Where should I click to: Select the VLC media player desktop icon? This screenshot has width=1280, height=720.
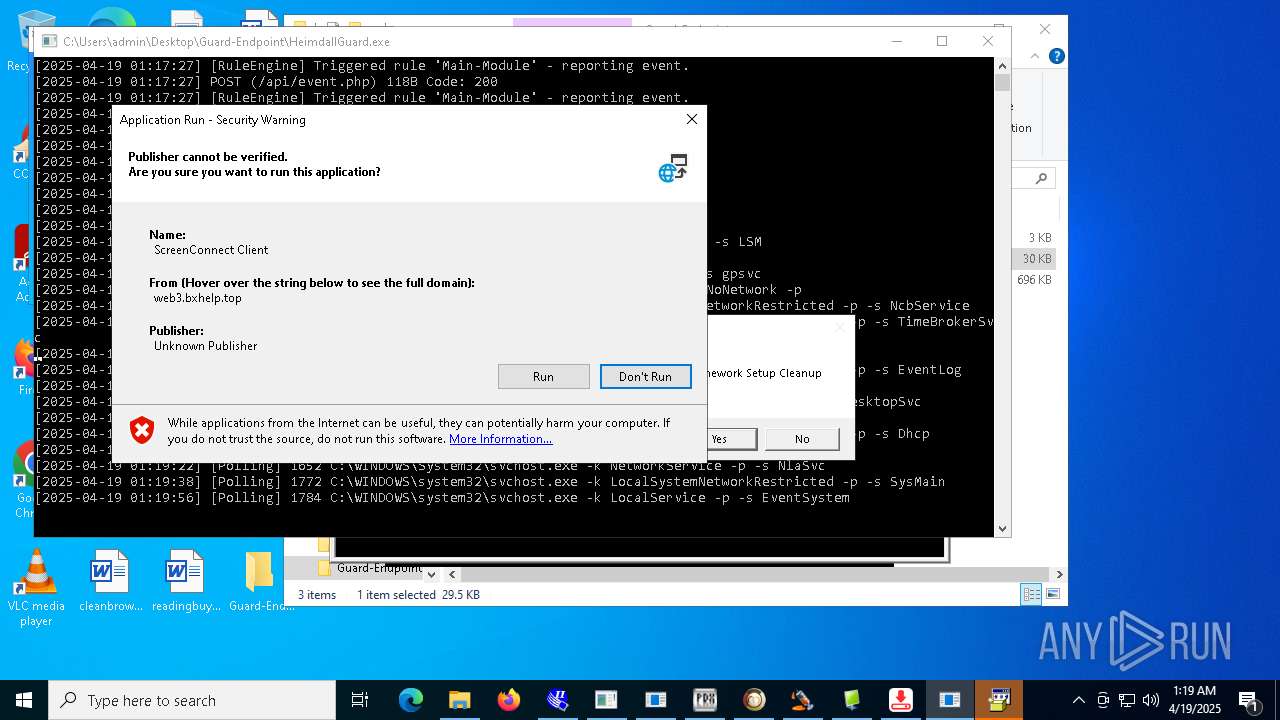point(36,588)
